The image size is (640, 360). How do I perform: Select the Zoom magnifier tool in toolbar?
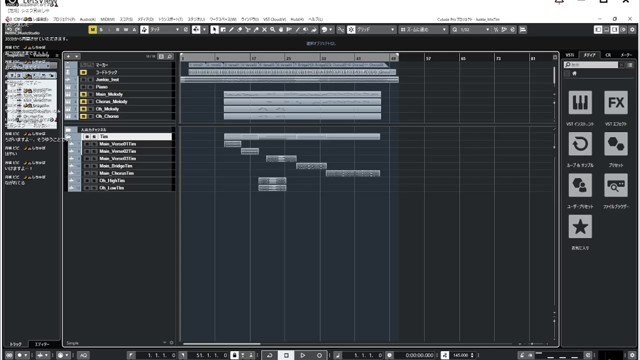[272, 30]
